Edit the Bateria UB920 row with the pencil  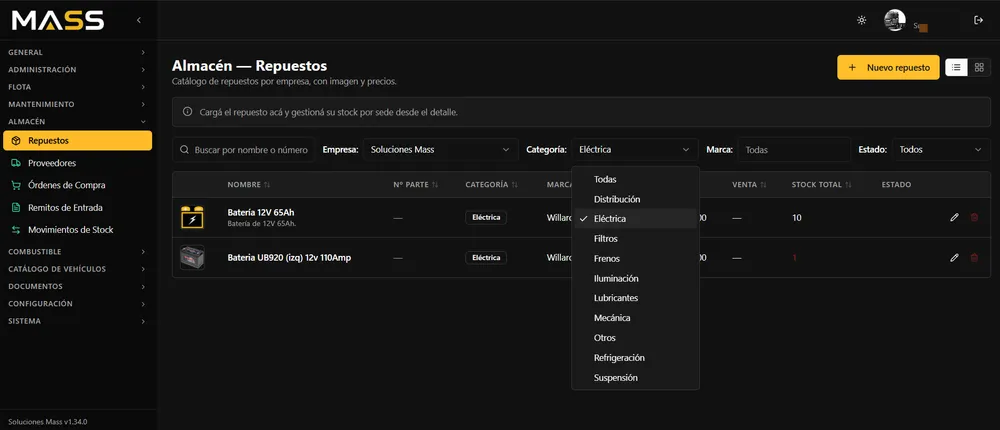[954, 258]
